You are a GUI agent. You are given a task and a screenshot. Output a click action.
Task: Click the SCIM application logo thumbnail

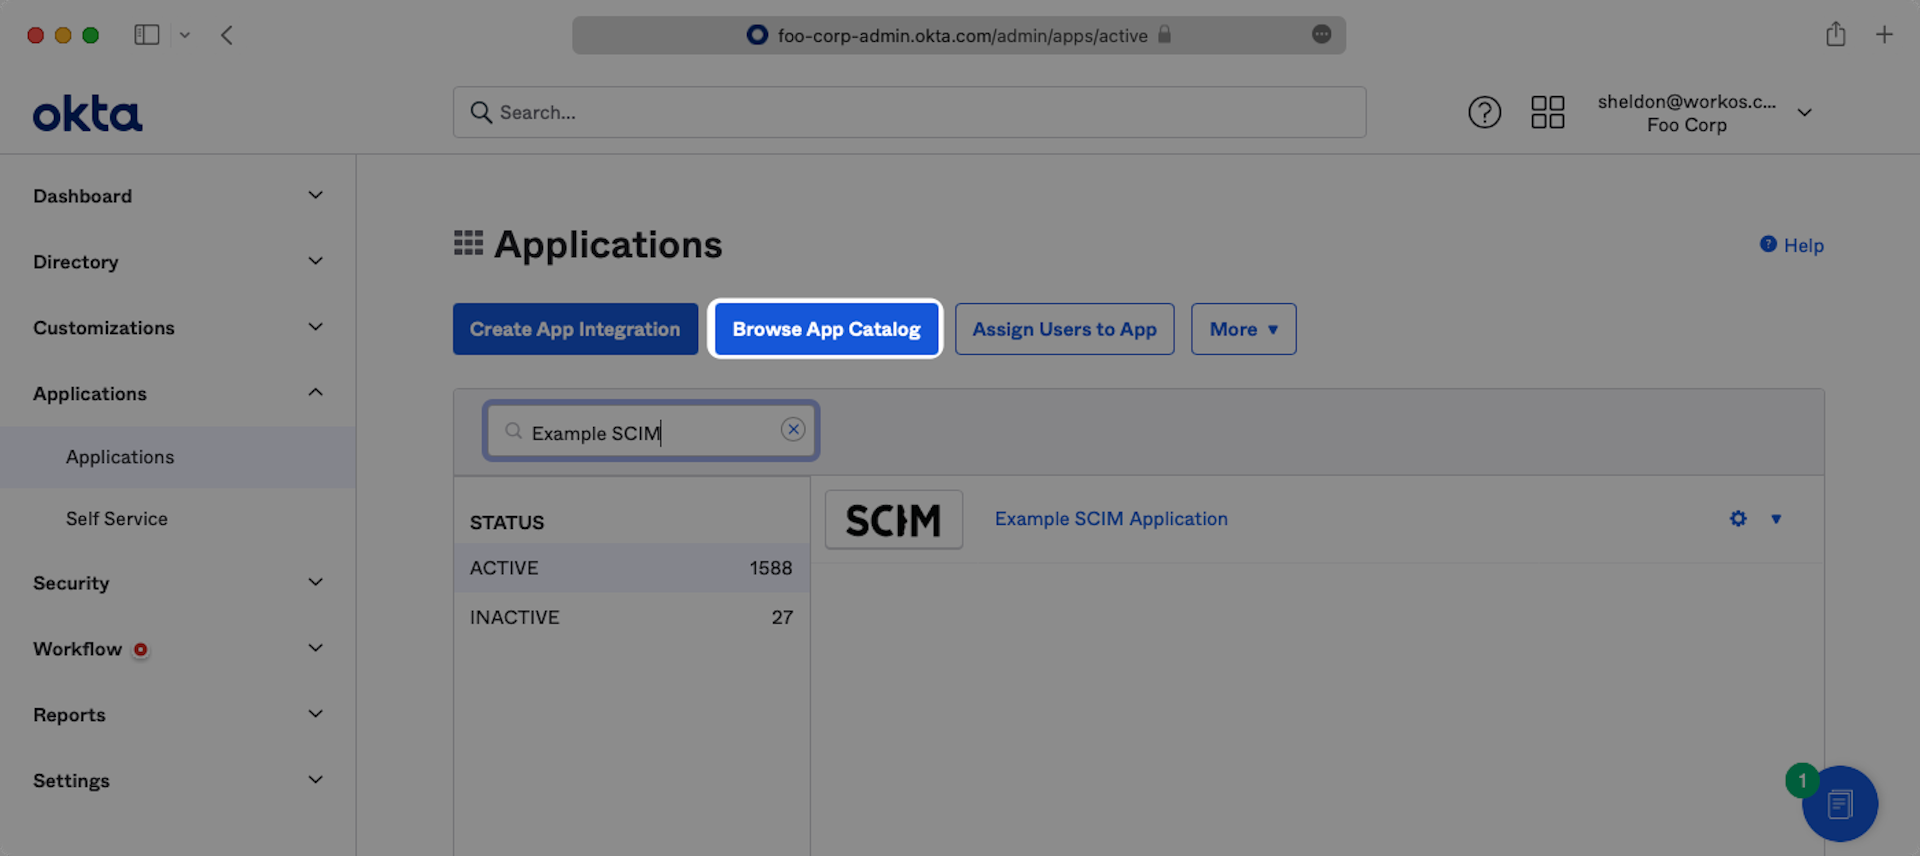[x=893, y=520]
